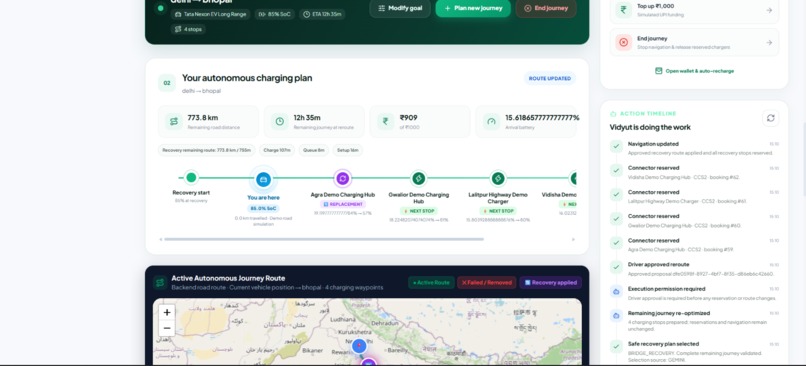Screen dimensions: 806x366
Task: Select the Gwalior Demo Charging Hub node
Action: tap(418, 178)
